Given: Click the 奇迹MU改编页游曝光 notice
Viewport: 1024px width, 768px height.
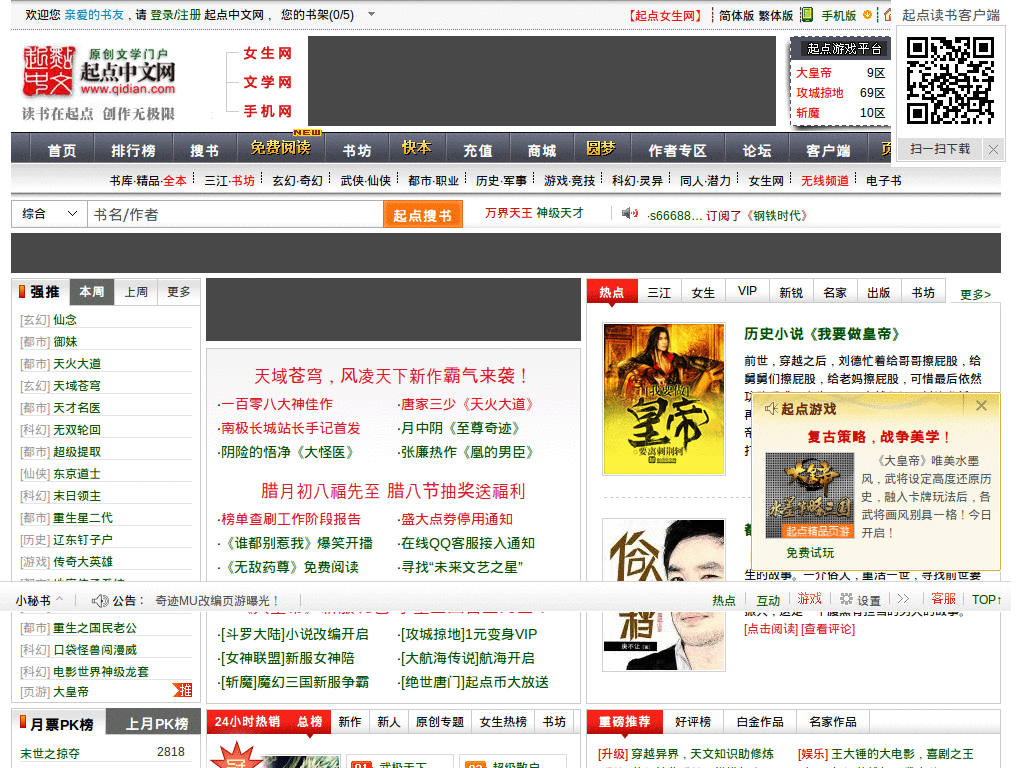Looking at the screenshot, I should (217, 601).
